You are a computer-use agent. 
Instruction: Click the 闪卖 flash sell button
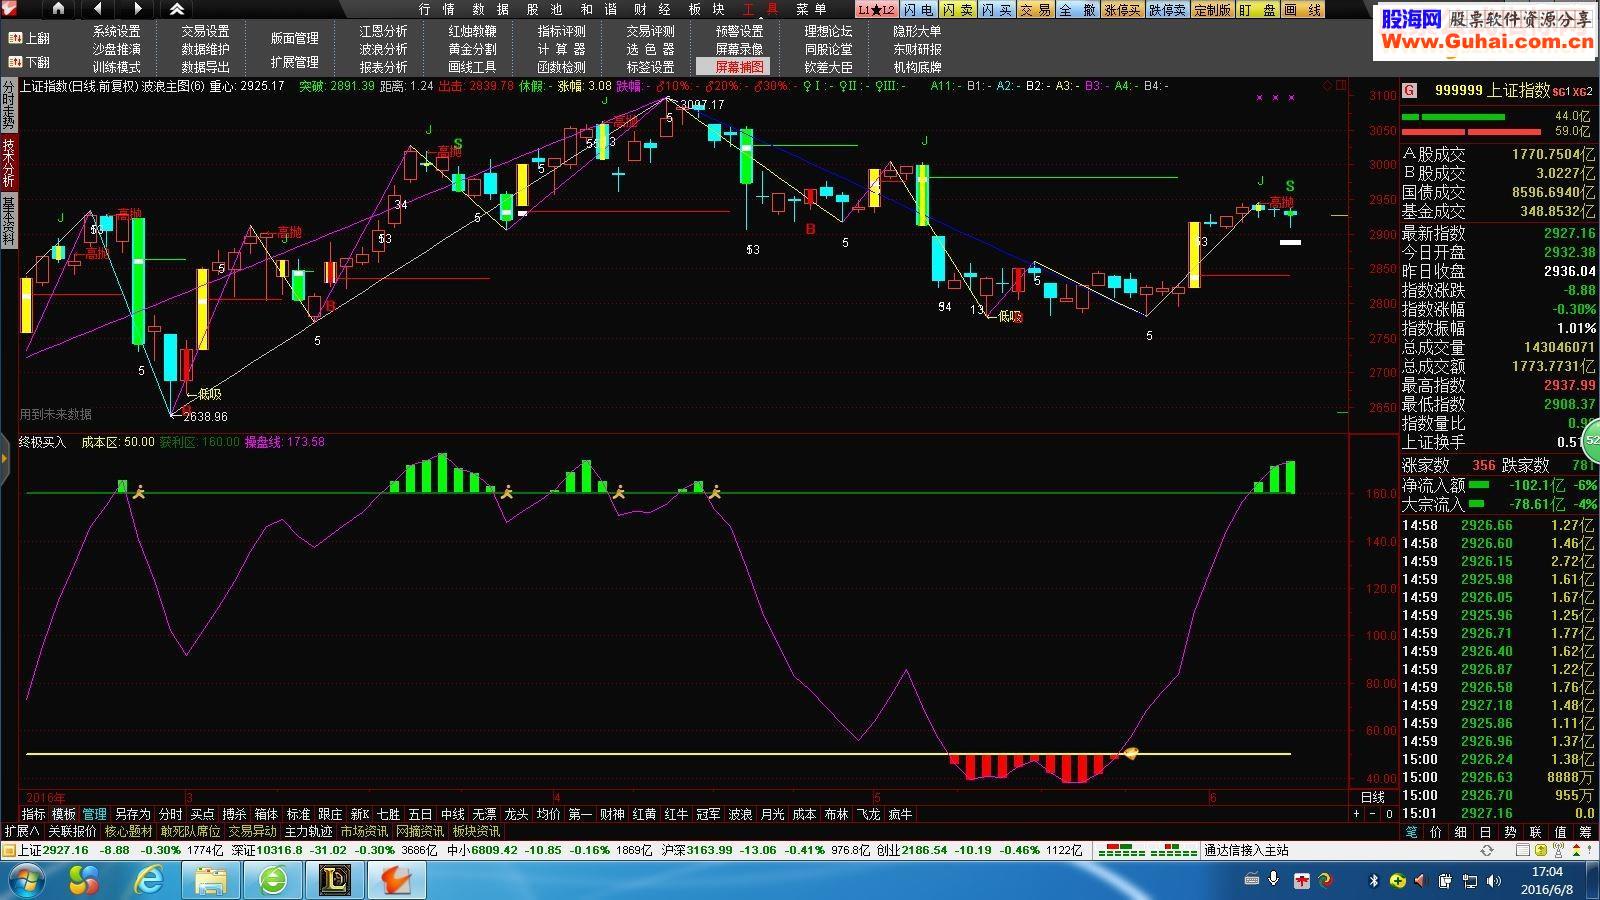(x=957, y=10)
